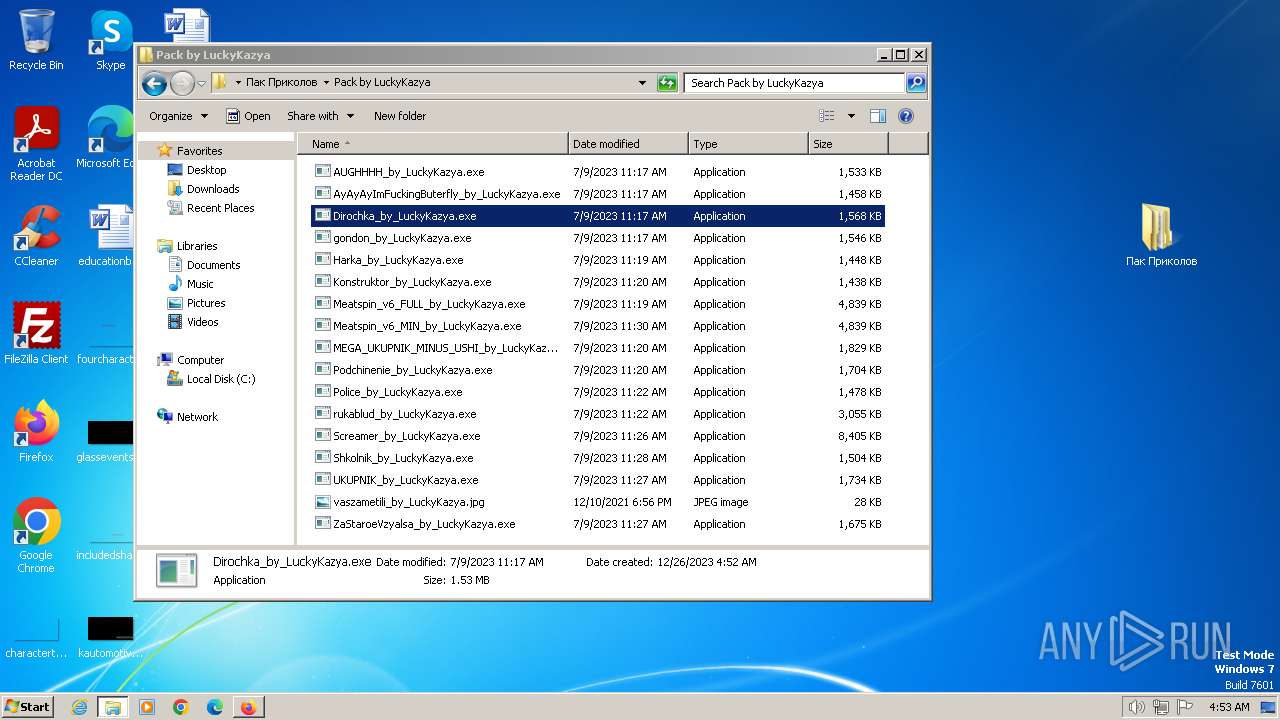1280x720 pixels.
Task: Click the volume speaker tray icon
Action: point(1136,707)
